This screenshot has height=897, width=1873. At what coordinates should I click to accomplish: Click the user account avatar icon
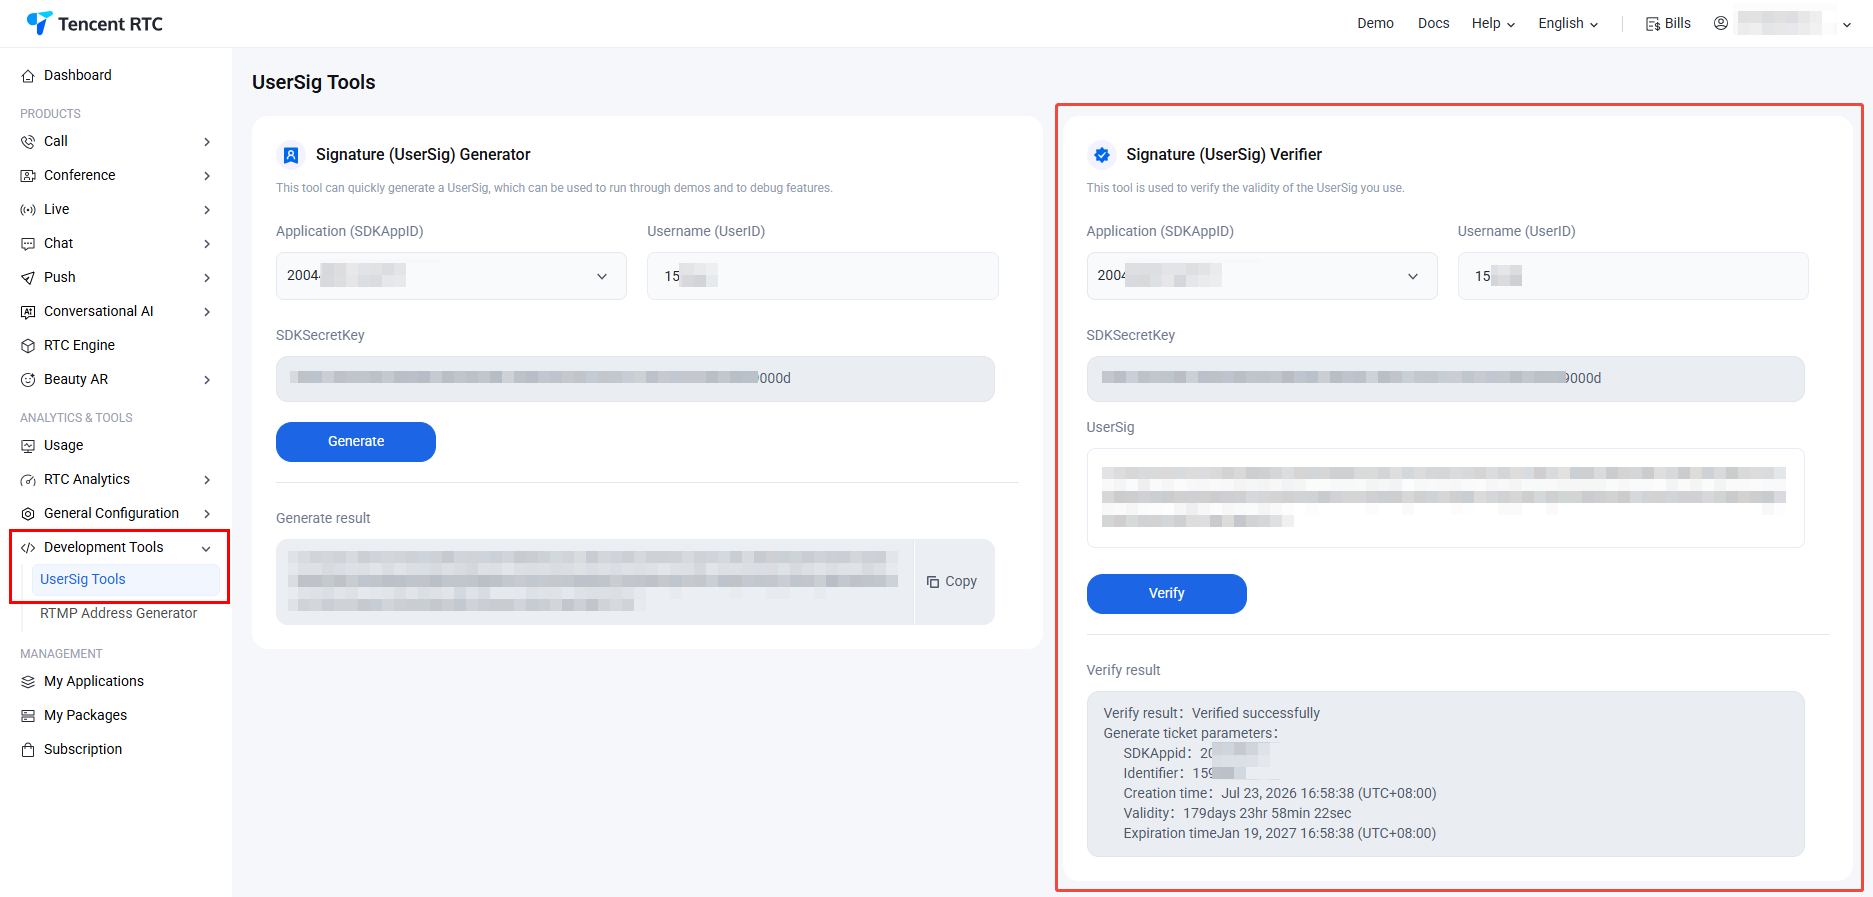(x=1721, y=23)
